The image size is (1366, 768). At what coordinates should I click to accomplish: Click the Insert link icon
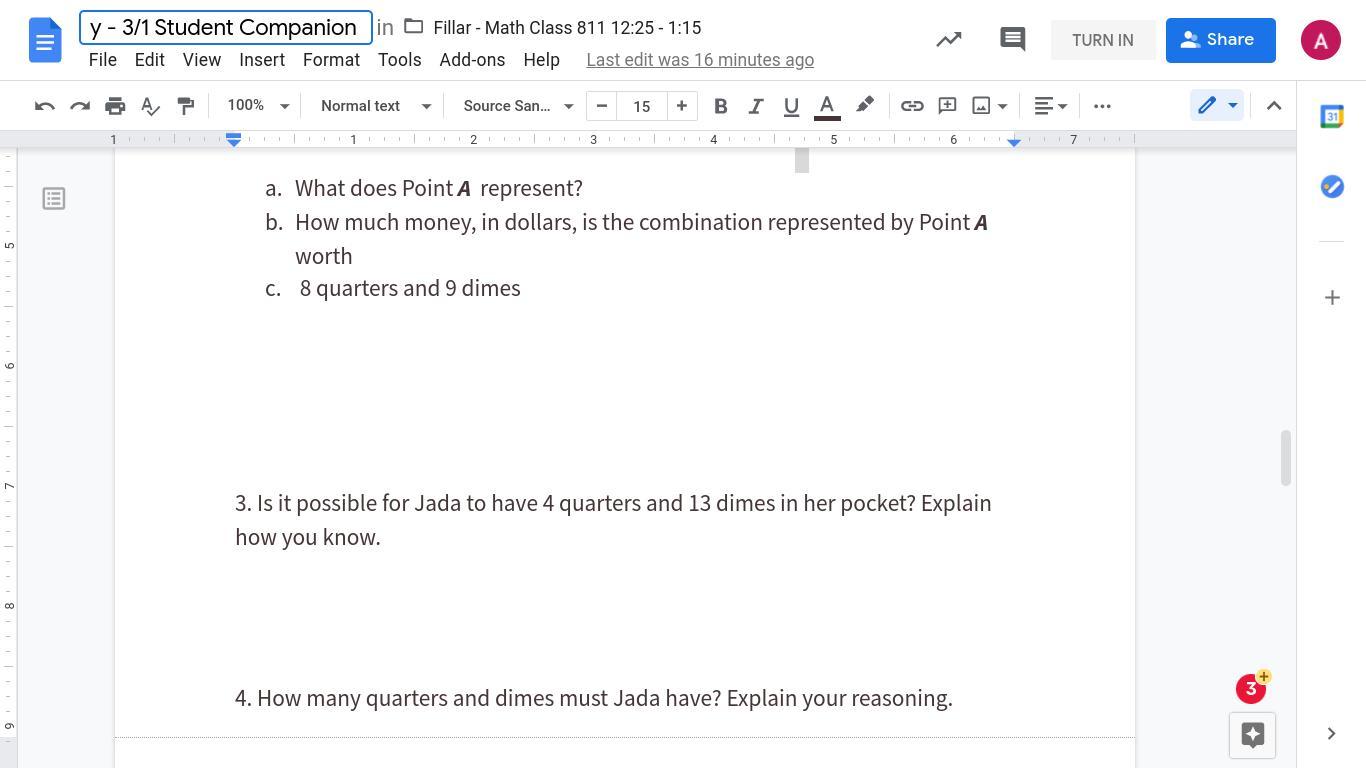point(911,106)
